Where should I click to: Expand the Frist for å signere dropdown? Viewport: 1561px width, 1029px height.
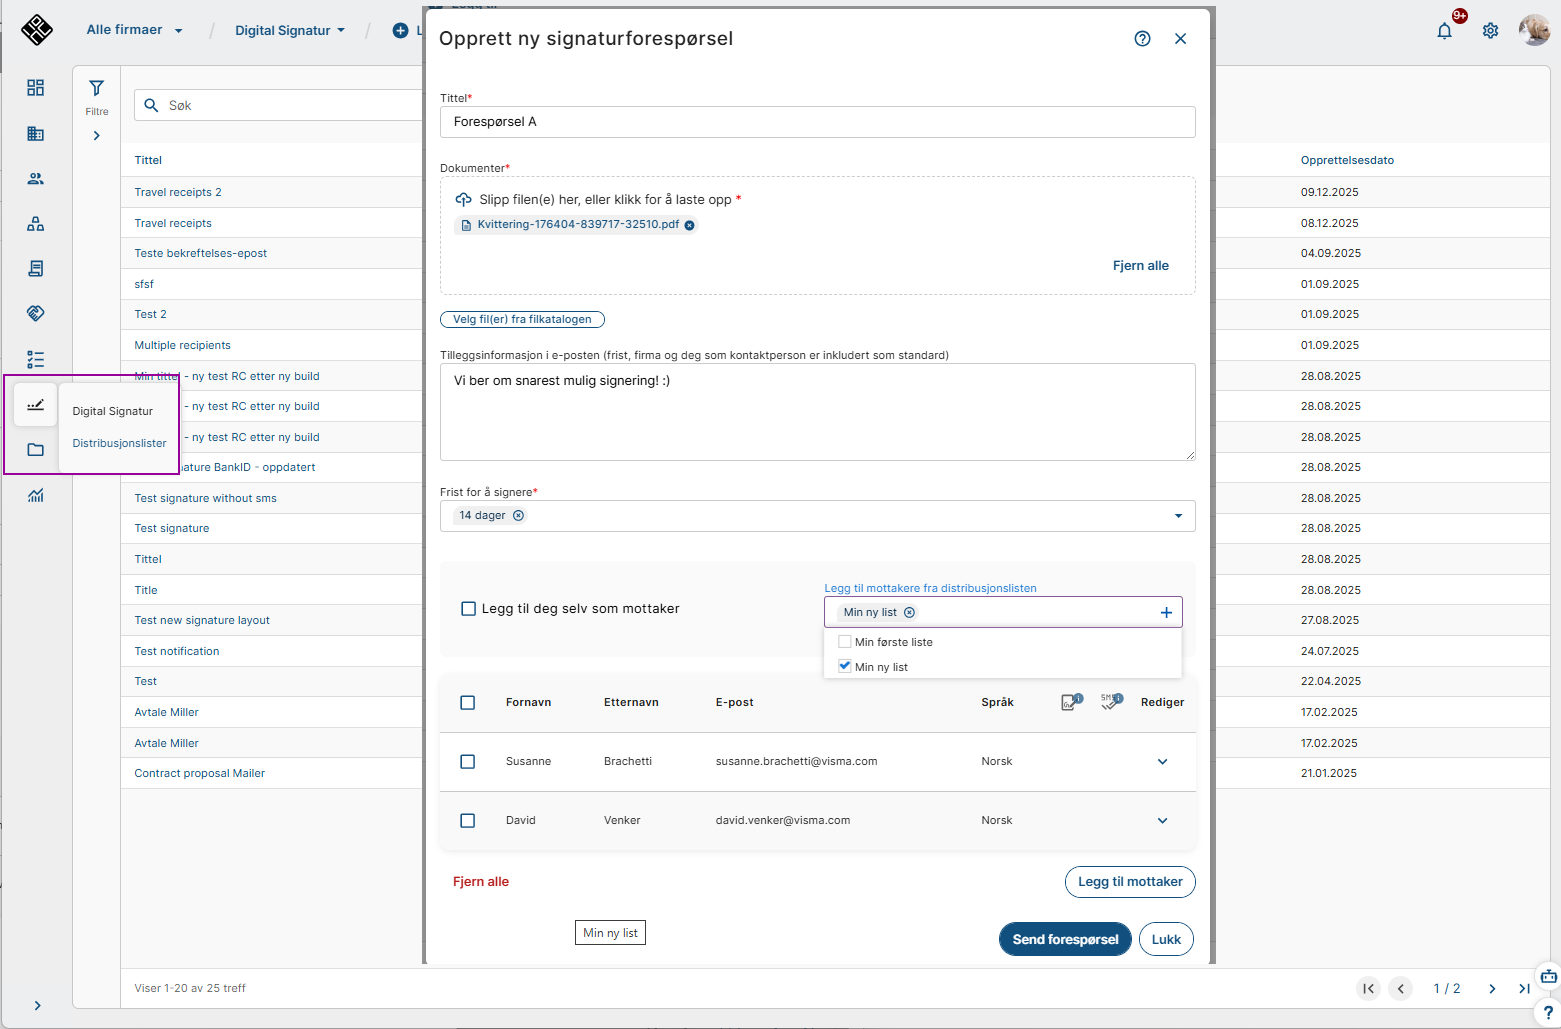click(x=1178, y=516)
